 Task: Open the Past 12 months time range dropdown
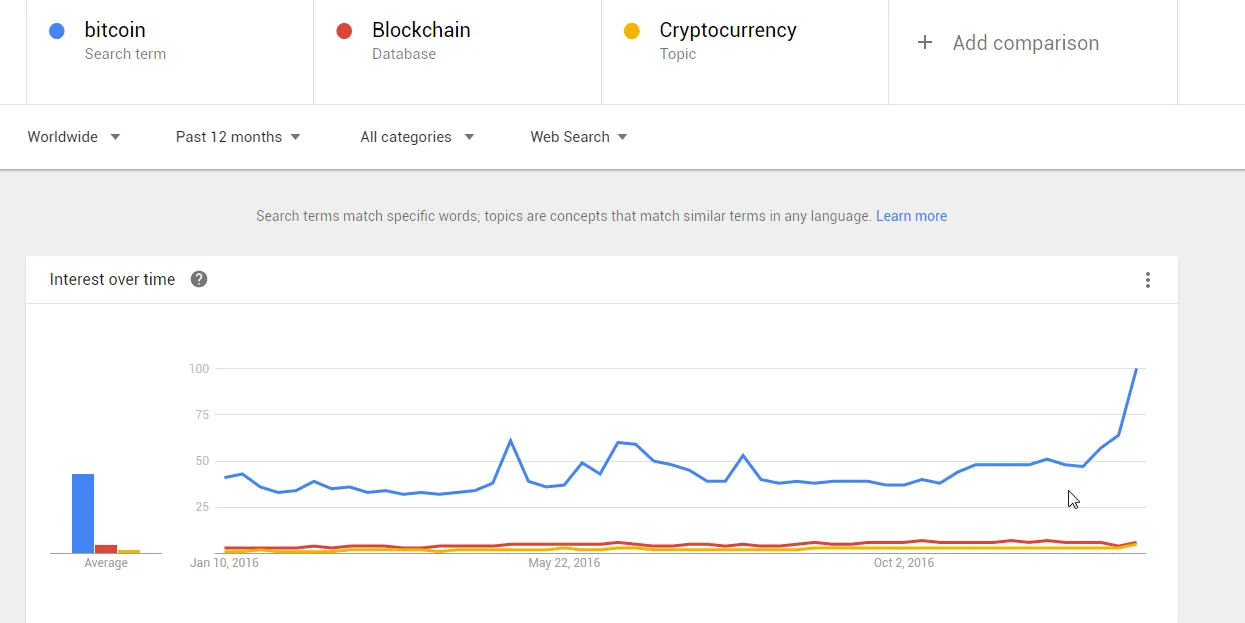coord(238,137)
